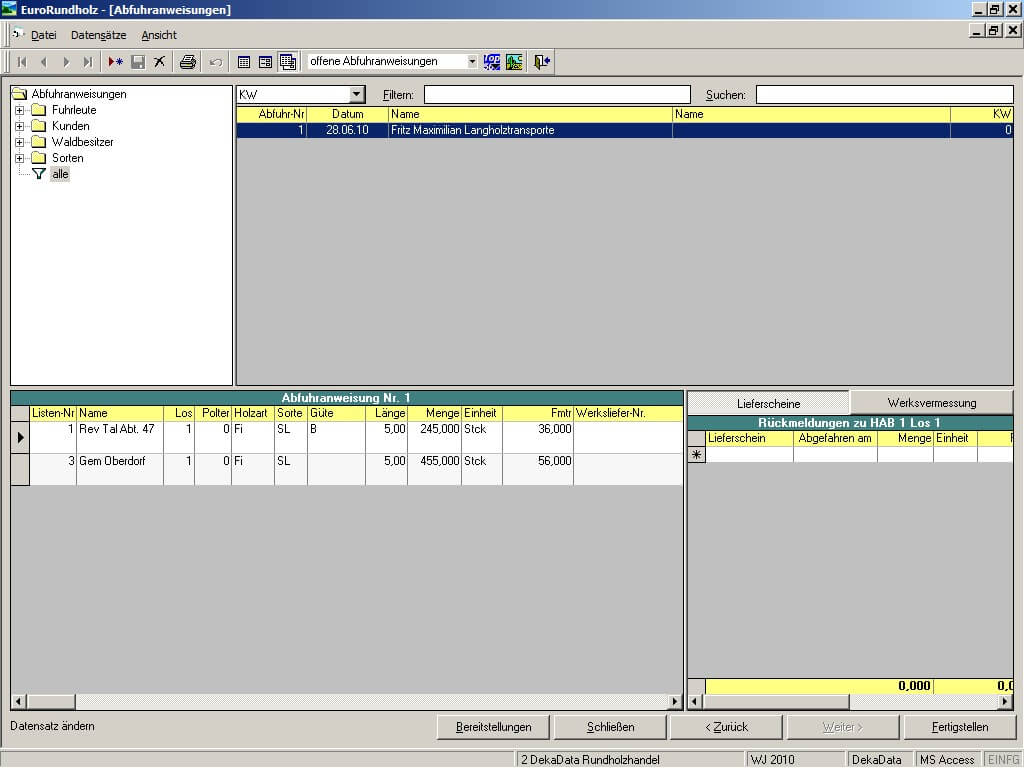Viewport: 1024px width, 768px height.
Task: Exit the form using the door icon
Action: pos(542,62)
